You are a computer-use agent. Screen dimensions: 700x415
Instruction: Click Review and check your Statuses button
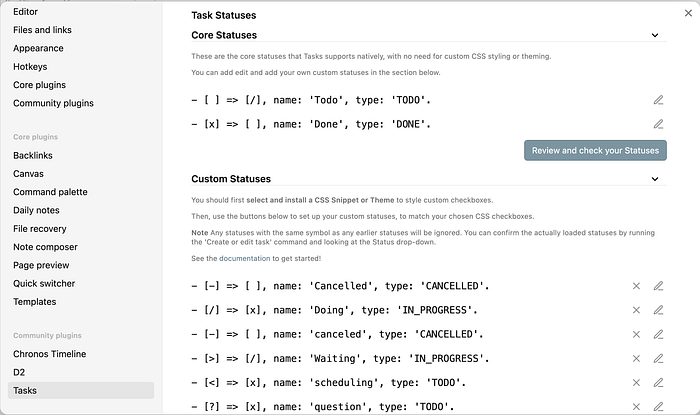click(595, 150)
